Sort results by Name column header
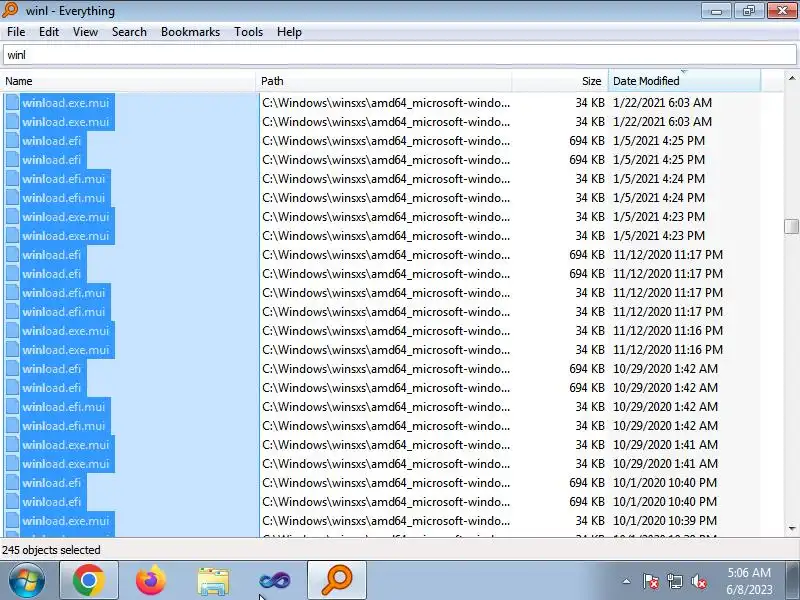This screenshot has width=800, height=600. (129, 81)
